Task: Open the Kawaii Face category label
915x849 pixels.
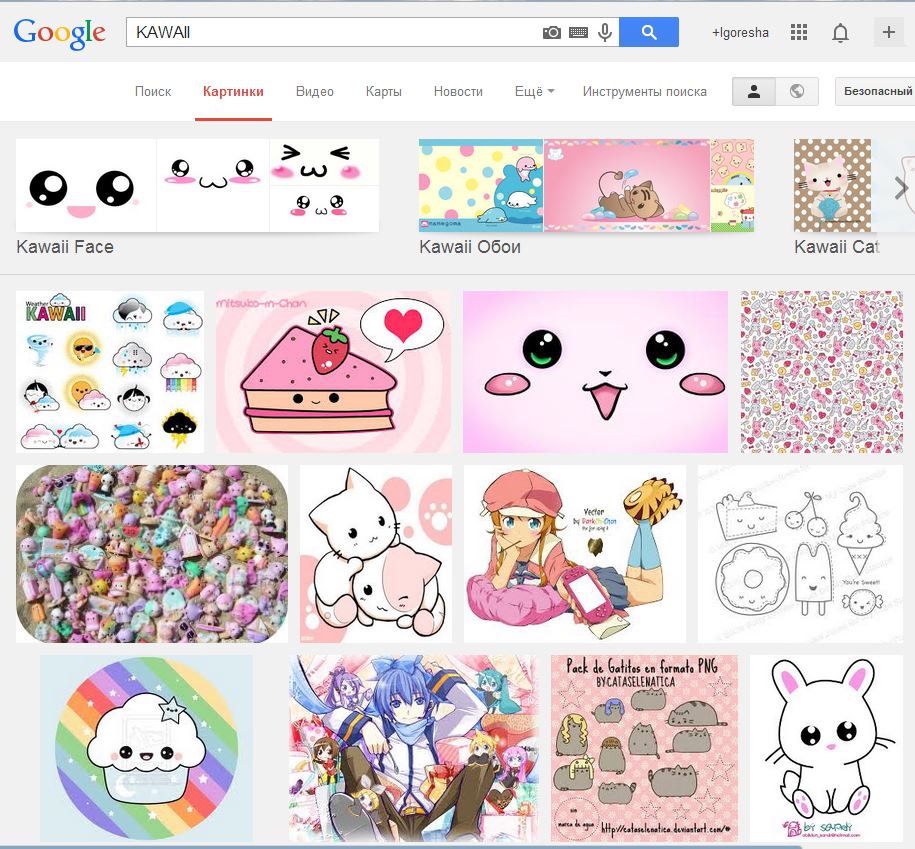Action: (65, 247)
